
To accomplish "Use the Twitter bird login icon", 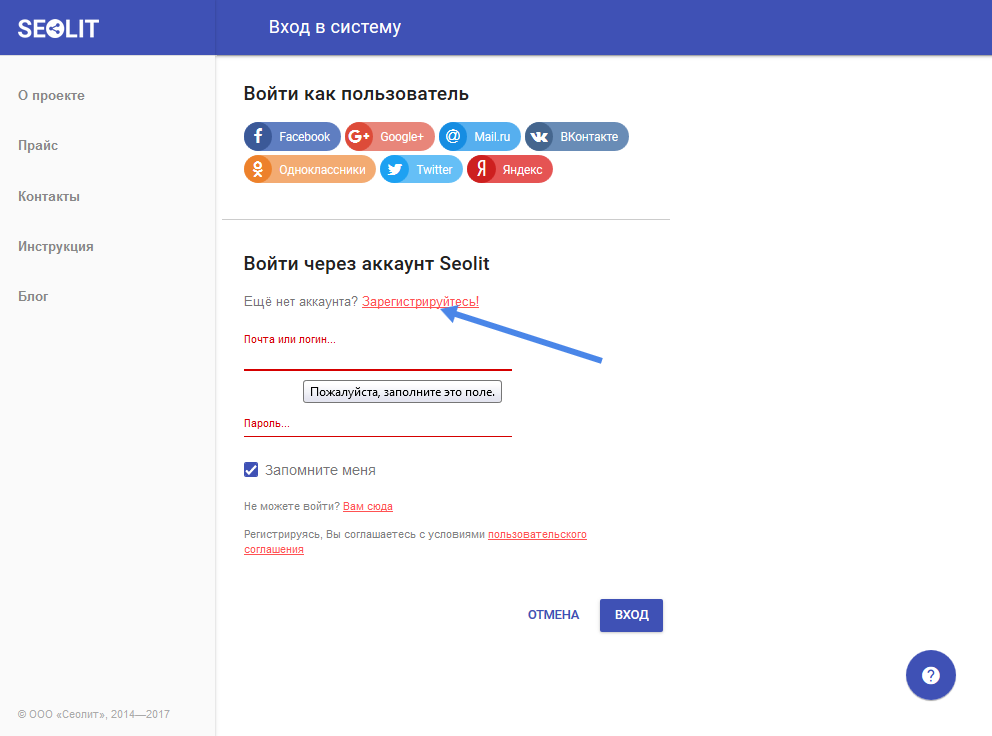I will click(396, 170).
